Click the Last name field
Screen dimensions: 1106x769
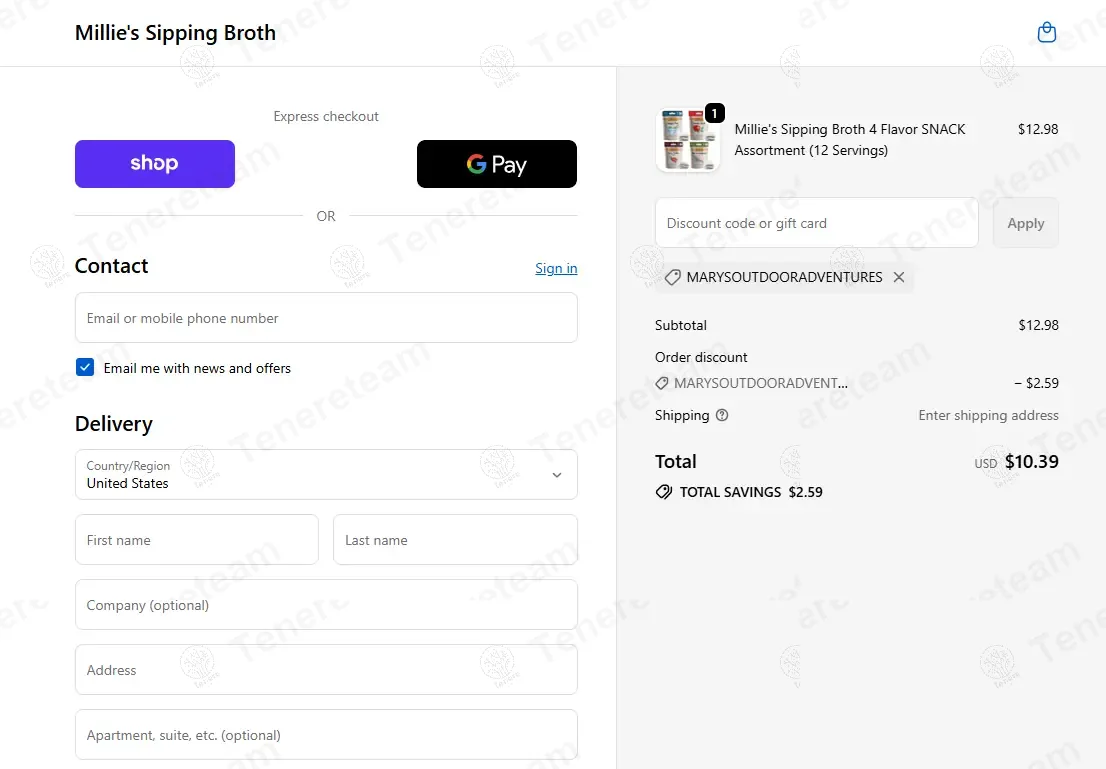point(455,540)
